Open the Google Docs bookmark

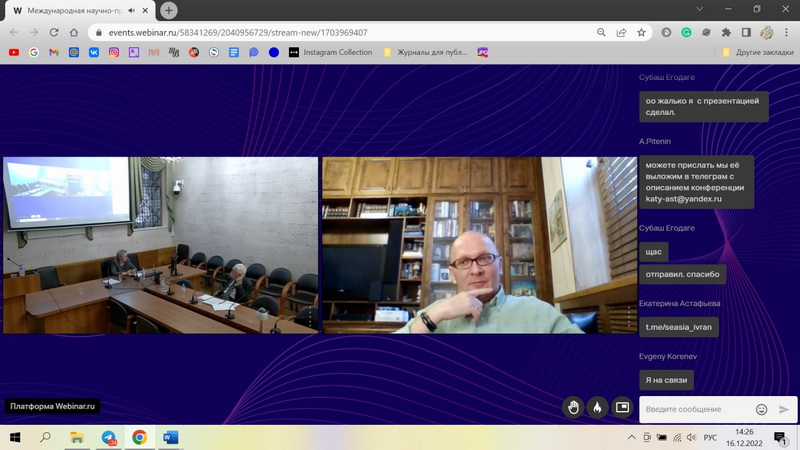234,52
